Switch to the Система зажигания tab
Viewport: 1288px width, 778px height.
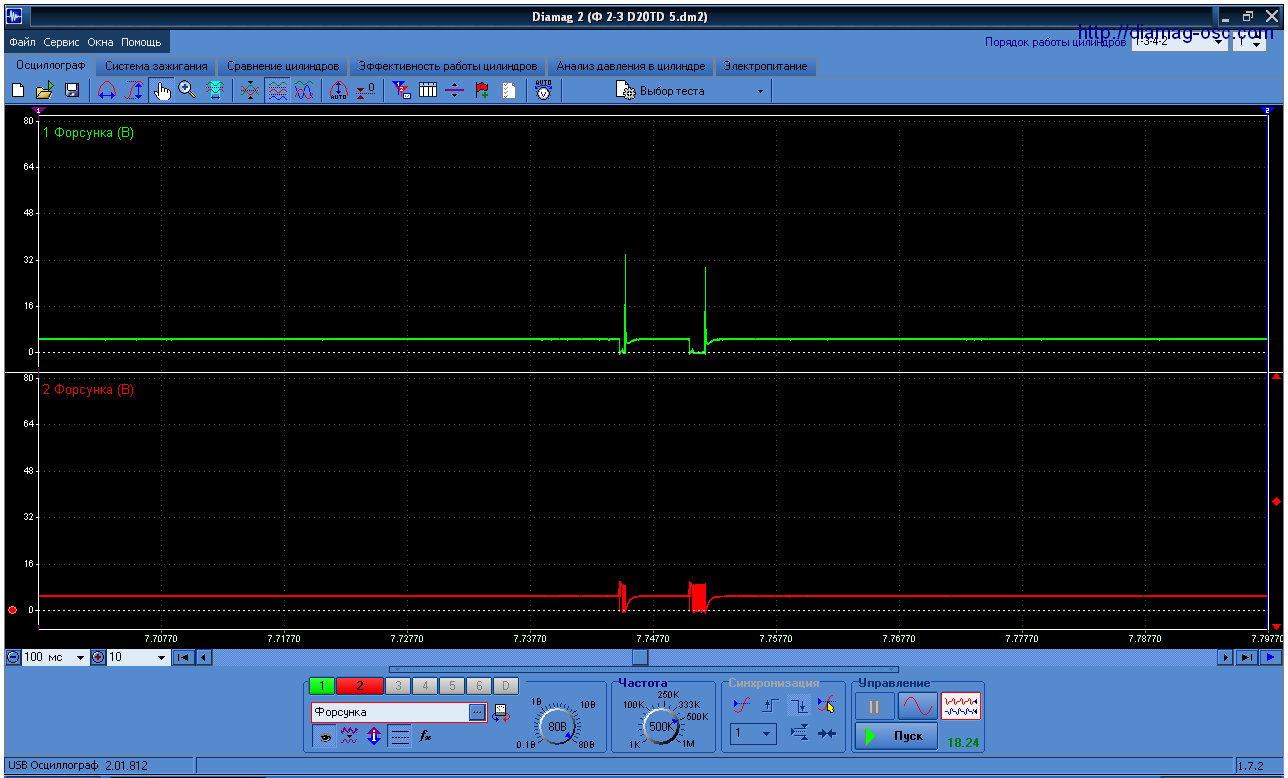pyautogui.click(x=157, y=66)
